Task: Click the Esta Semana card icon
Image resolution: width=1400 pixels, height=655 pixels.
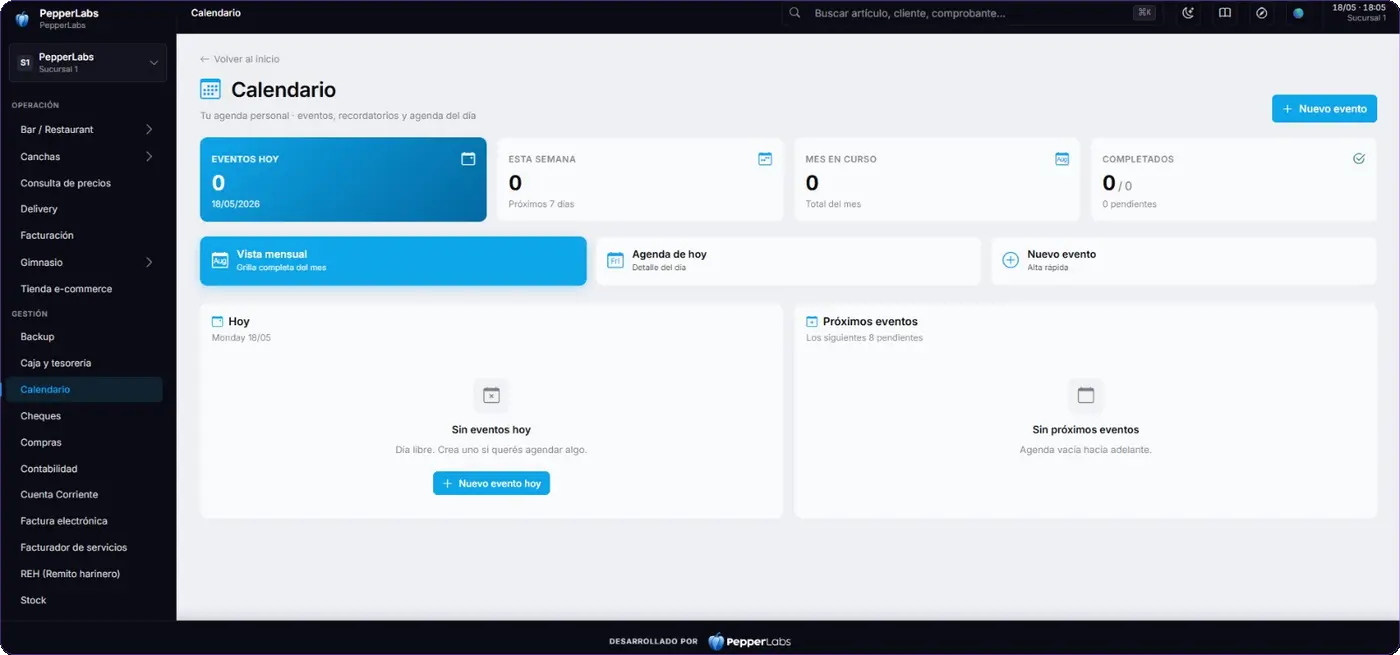Action: (x=765, y=158)
